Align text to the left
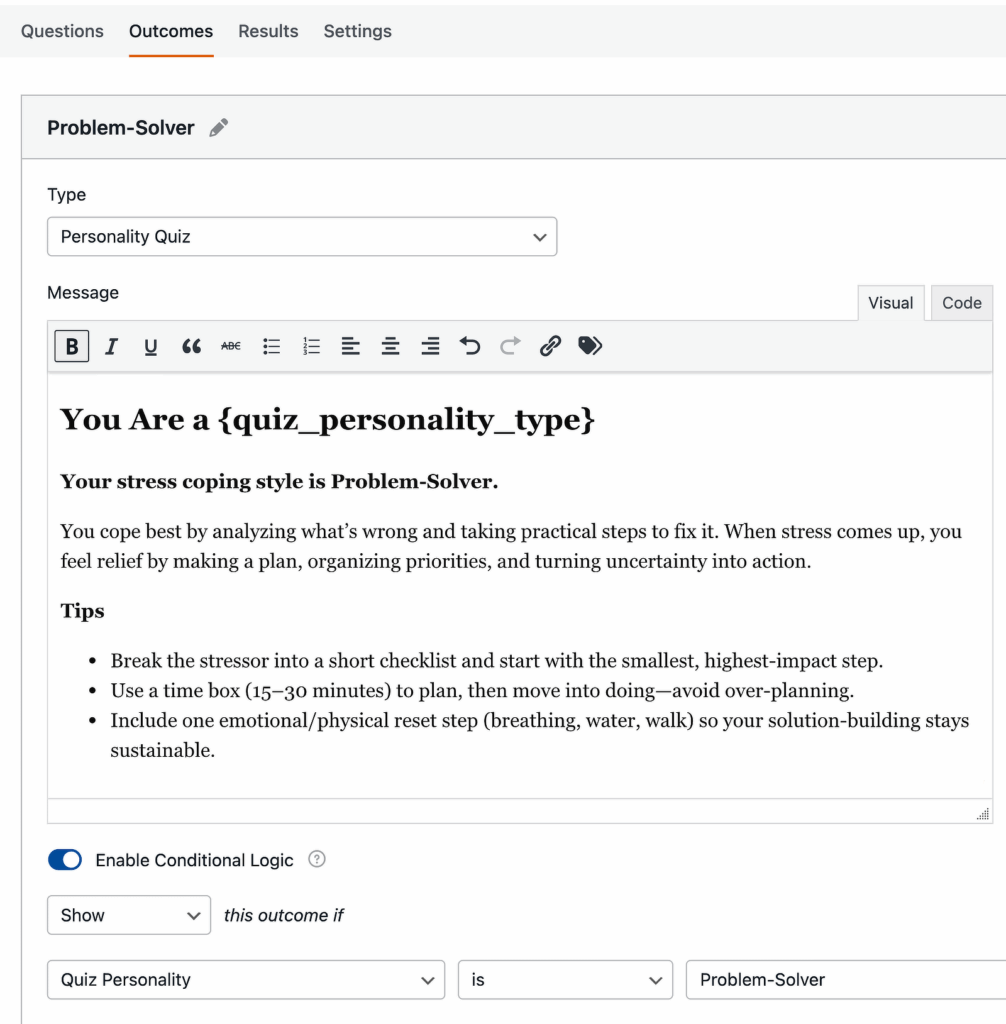Viewport: 1006px width, 1024px height. tap(351, 346)
